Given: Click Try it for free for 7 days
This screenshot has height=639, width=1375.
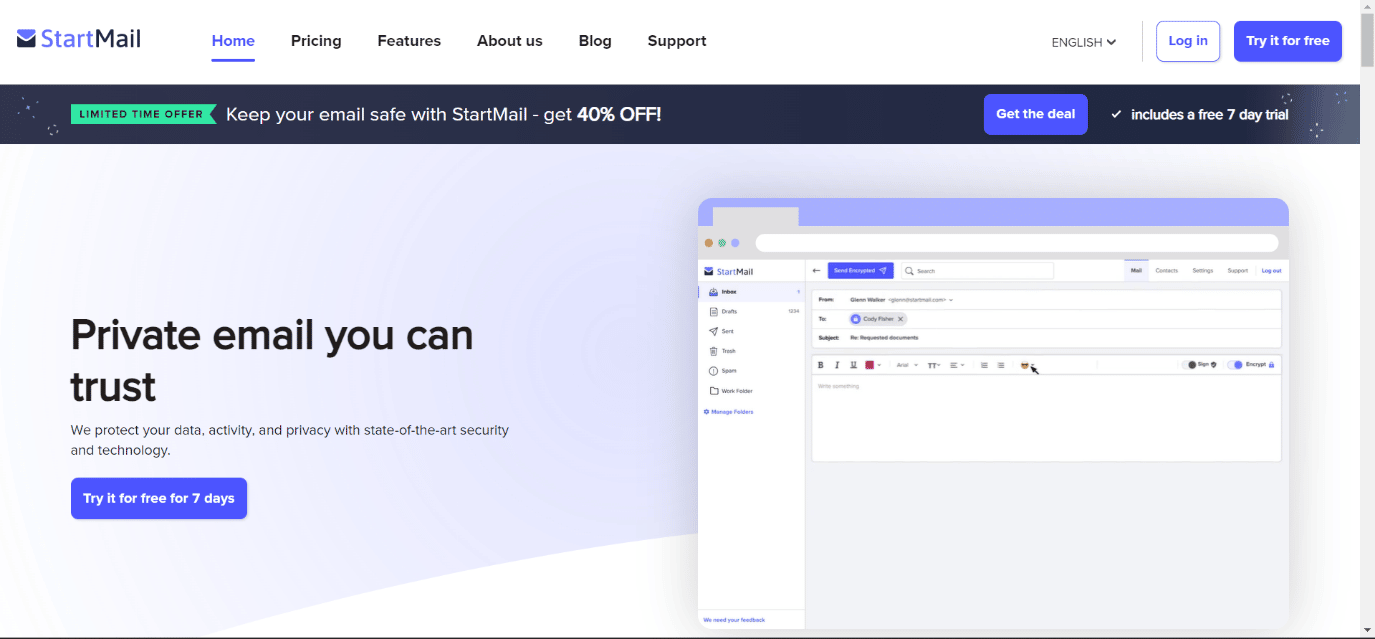Looking at the screenshot, I should point(159,498).
